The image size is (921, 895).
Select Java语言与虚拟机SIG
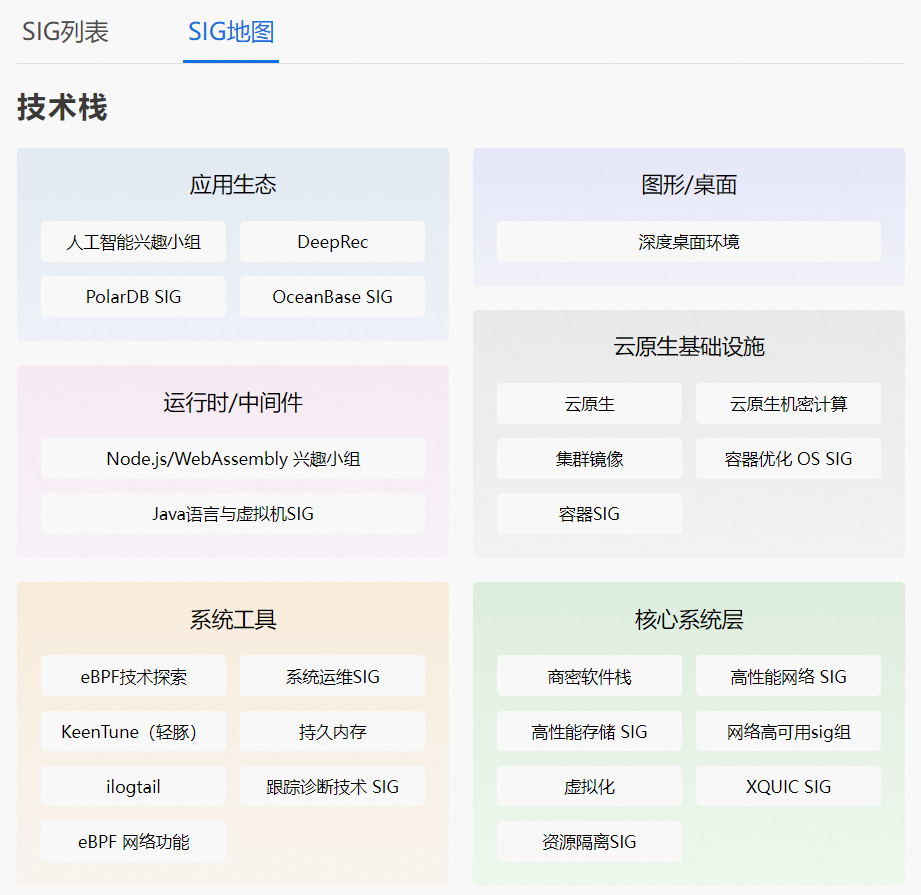point(232,513)
